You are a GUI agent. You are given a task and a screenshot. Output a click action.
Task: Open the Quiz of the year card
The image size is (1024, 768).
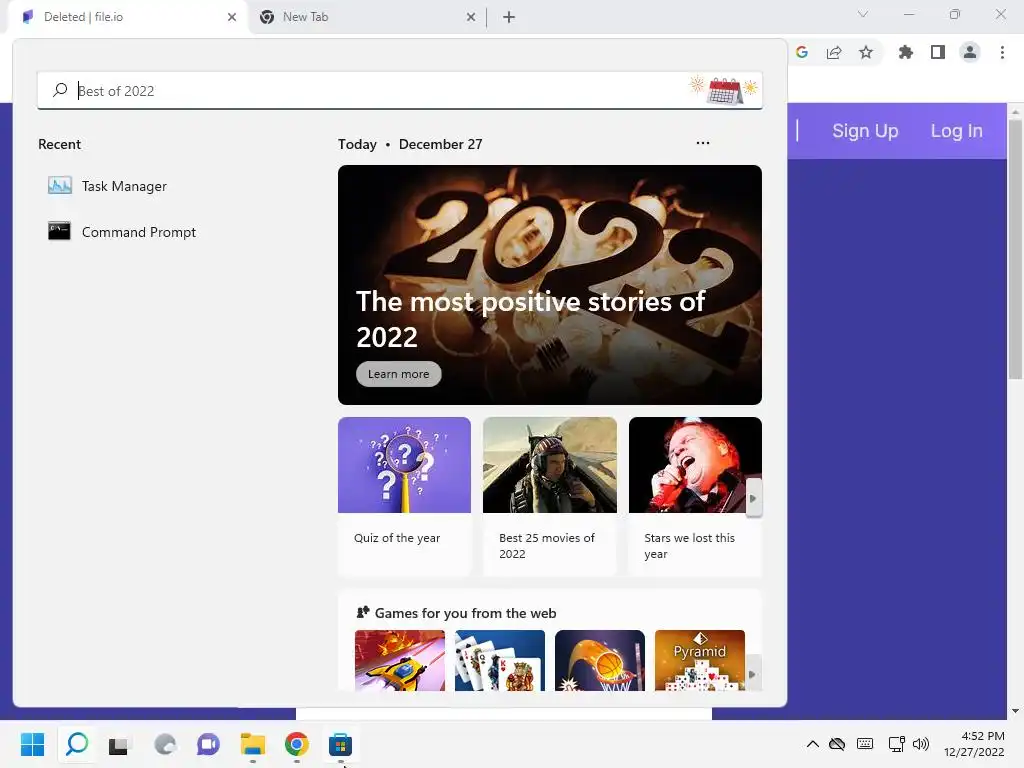[404, 496]
